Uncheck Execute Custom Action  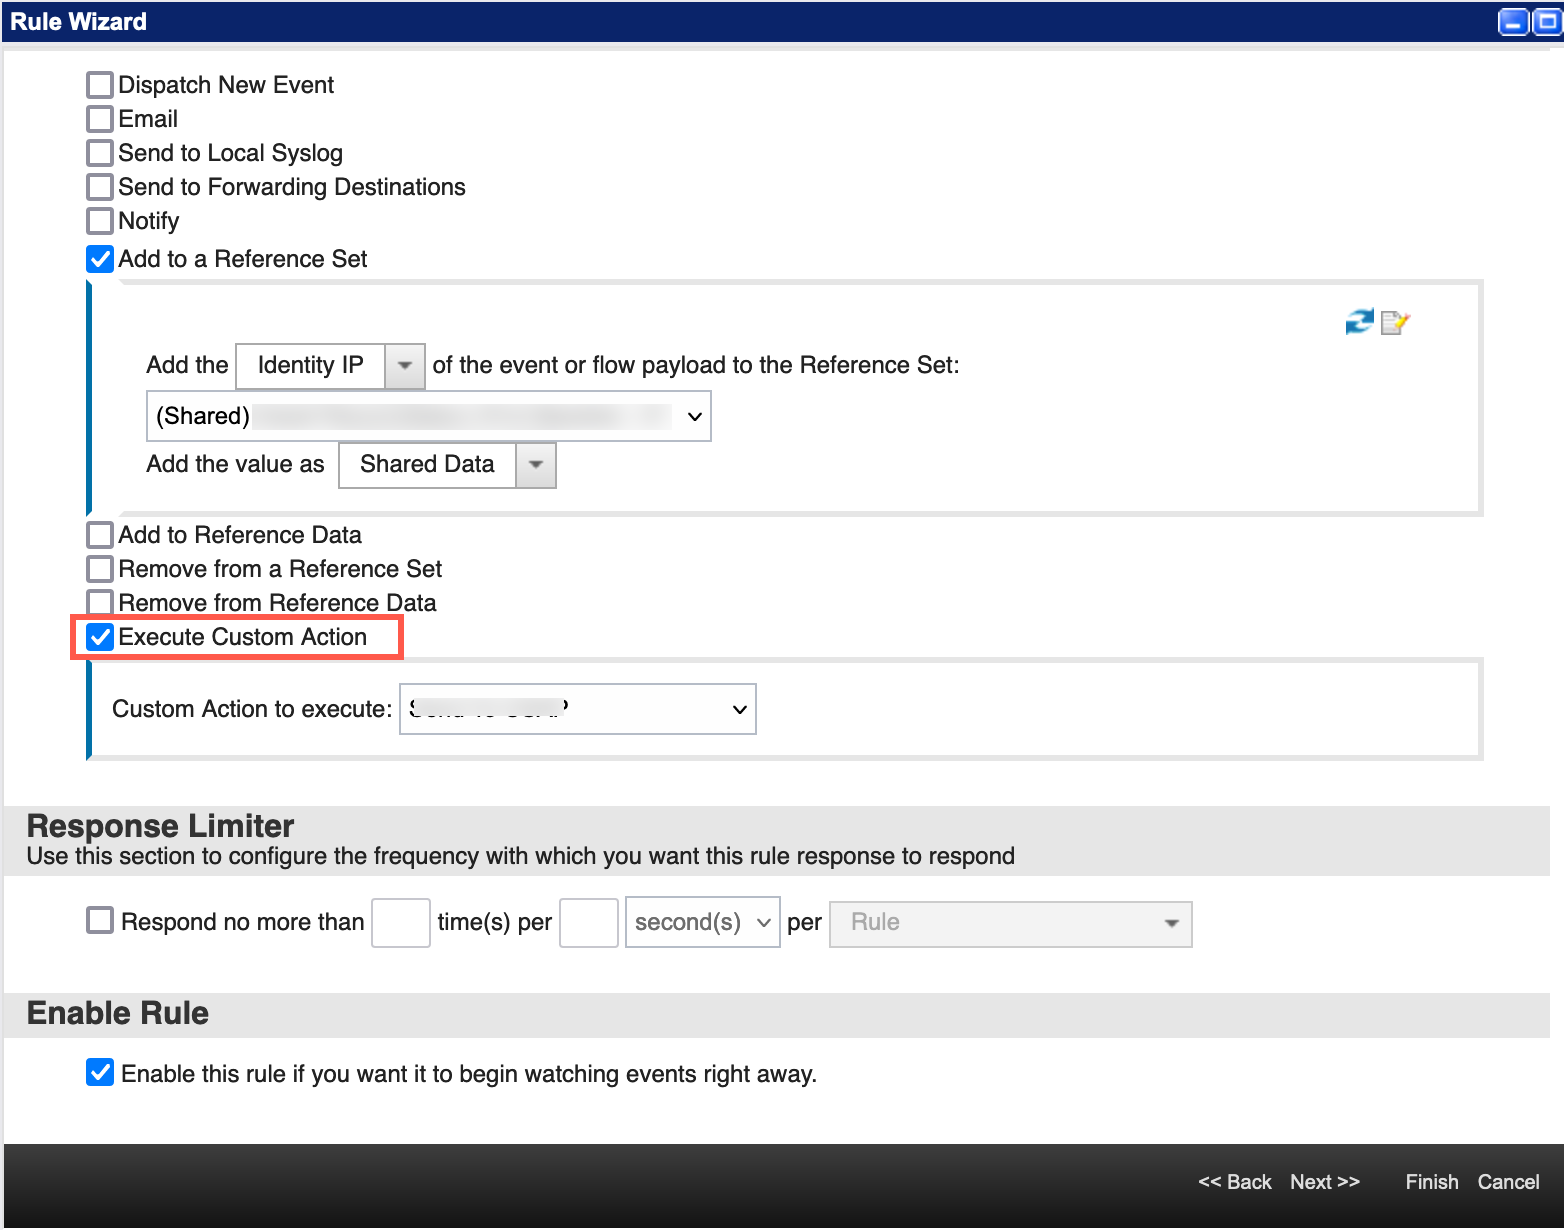pos(100,637)
